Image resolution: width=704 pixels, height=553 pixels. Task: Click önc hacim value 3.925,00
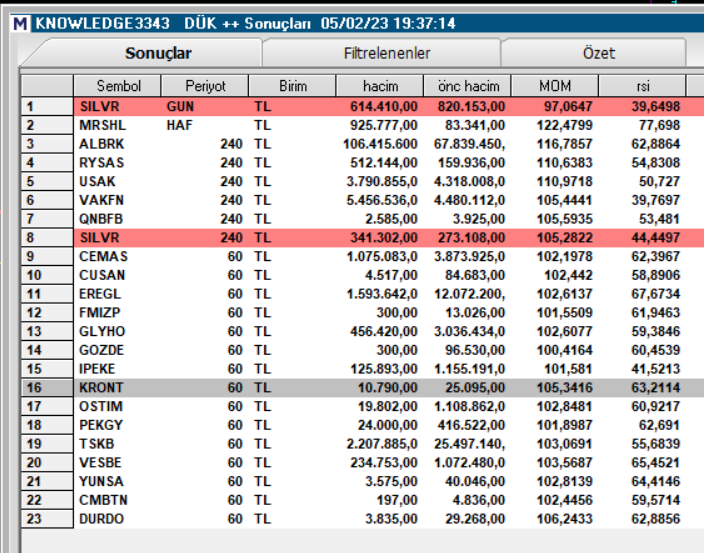479,219
